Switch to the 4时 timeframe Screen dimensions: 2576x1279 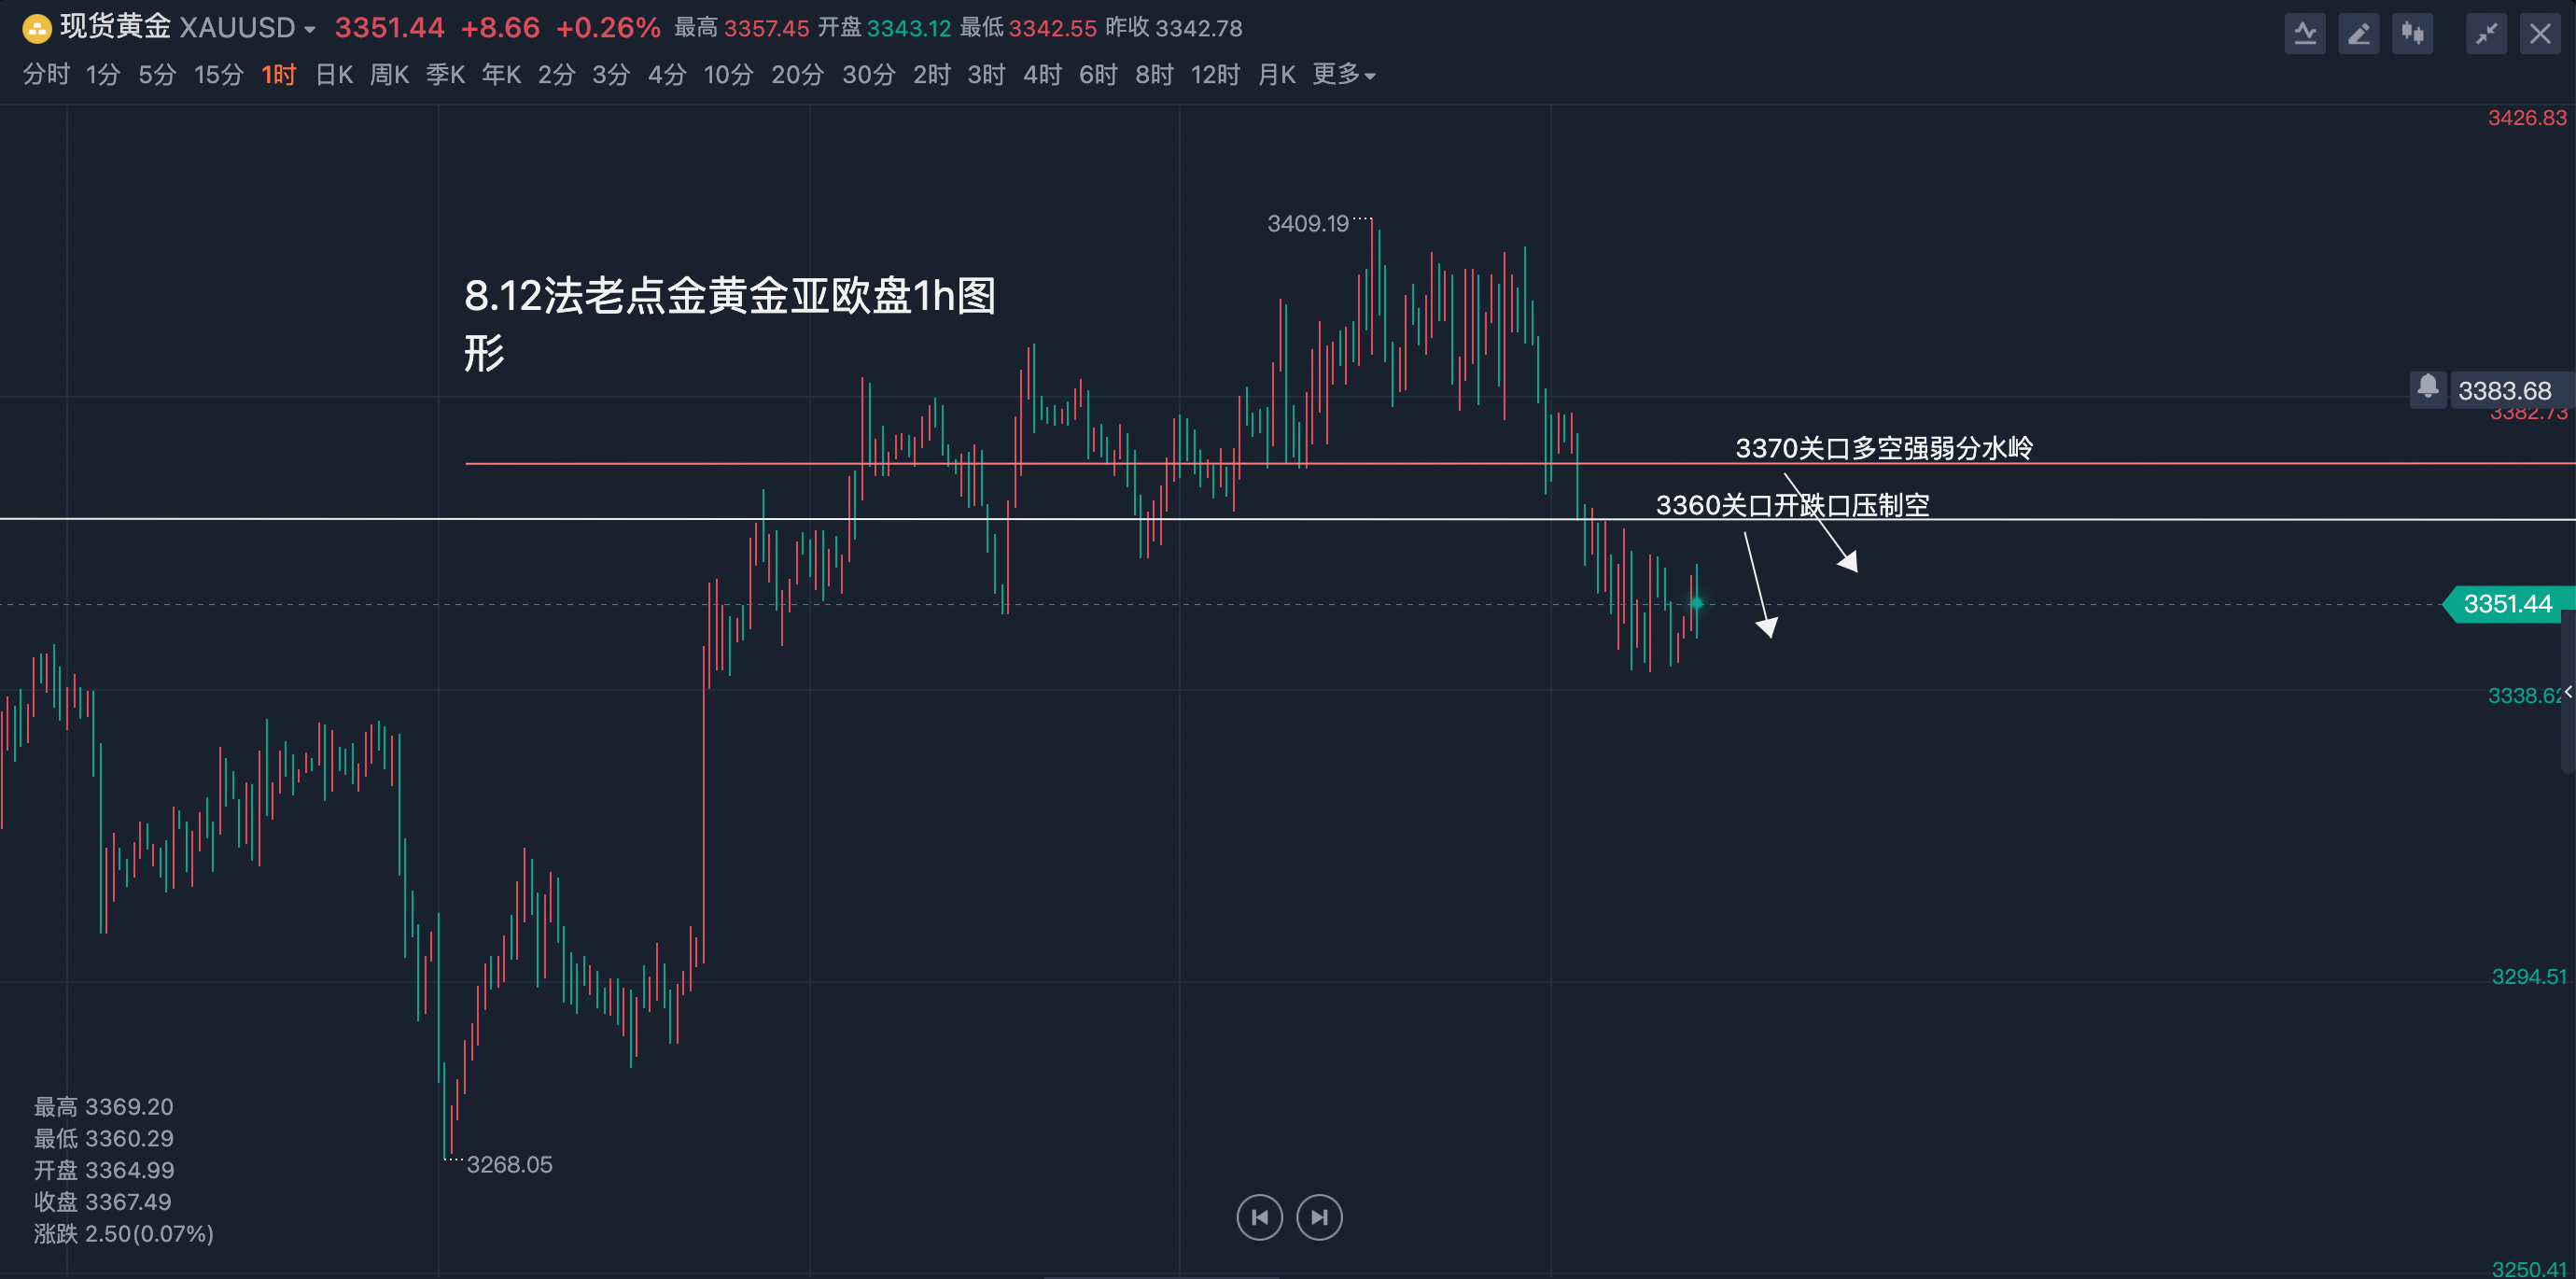pyautogui.click(x=1041, y=75)
